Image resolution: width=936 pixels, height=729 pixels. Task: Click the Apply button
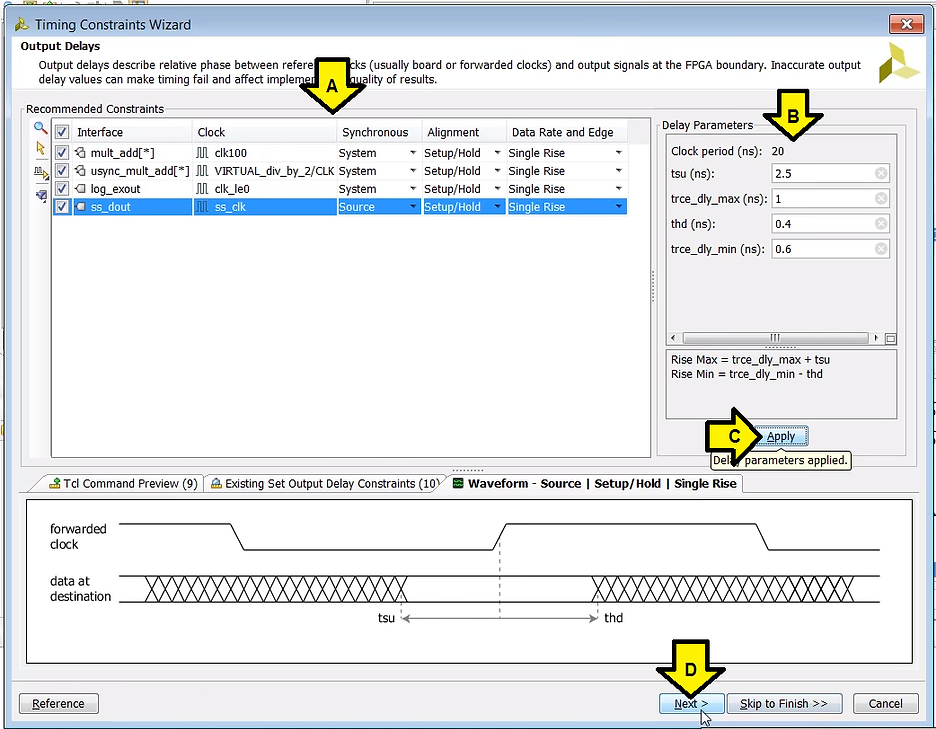[x=780, y=437]
